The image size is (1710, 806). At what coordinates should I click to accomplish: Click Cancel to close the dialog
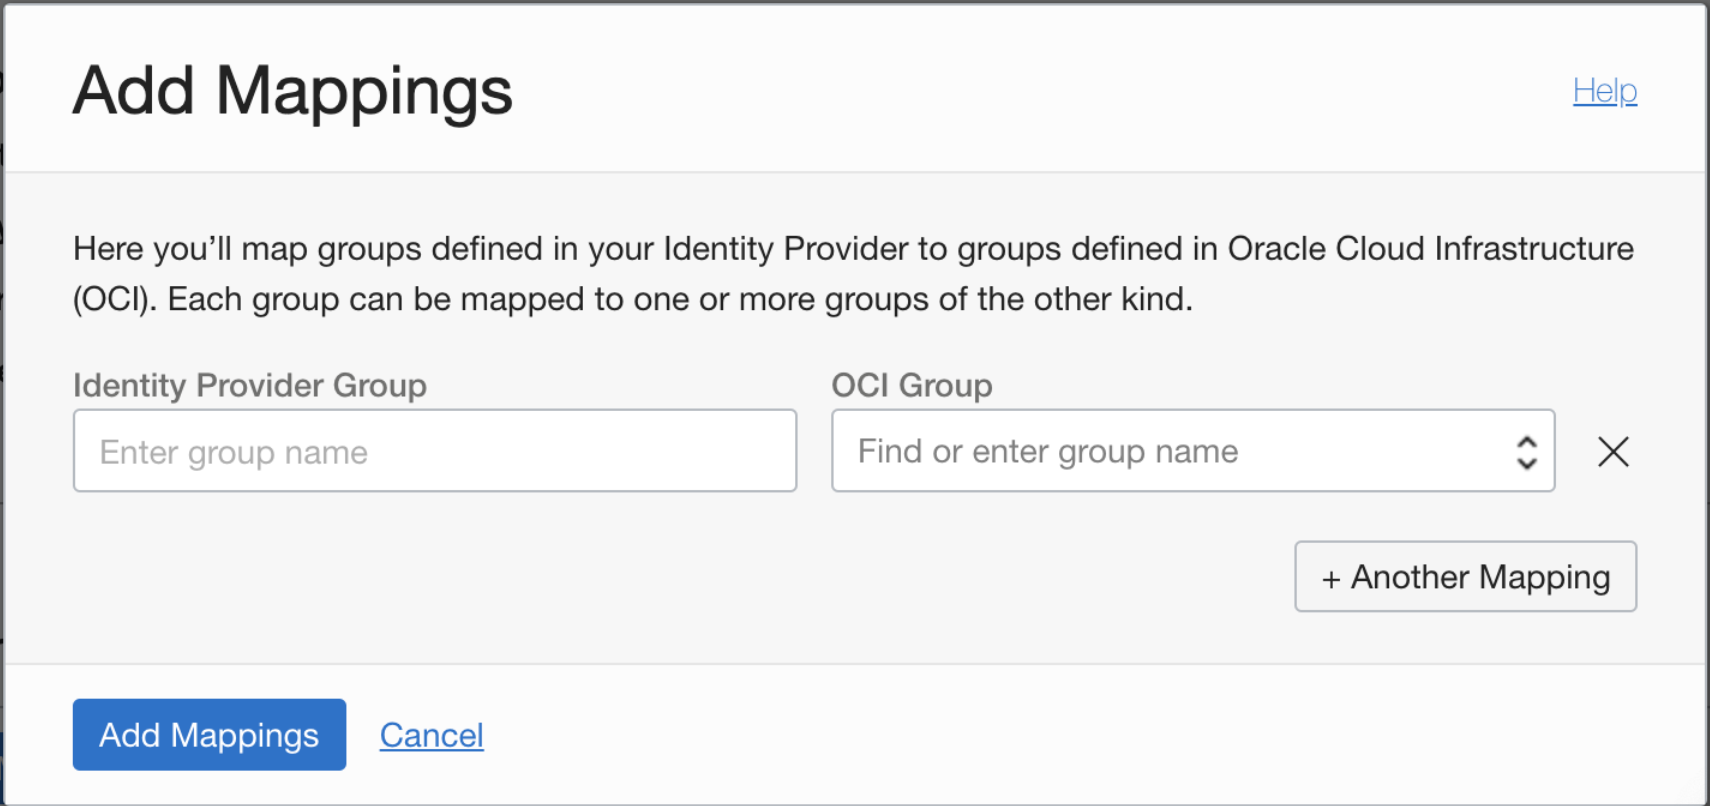[x=431, y=735]
